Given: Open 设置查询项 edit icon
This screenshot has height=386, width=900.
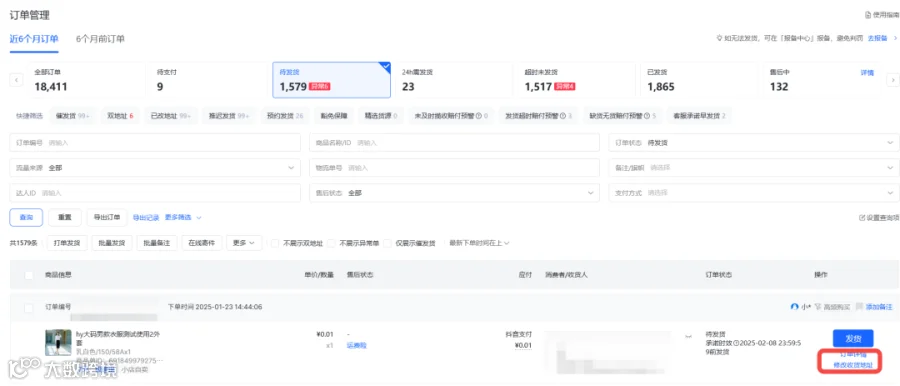Looking at the screenshot, I should click(862, 218).
